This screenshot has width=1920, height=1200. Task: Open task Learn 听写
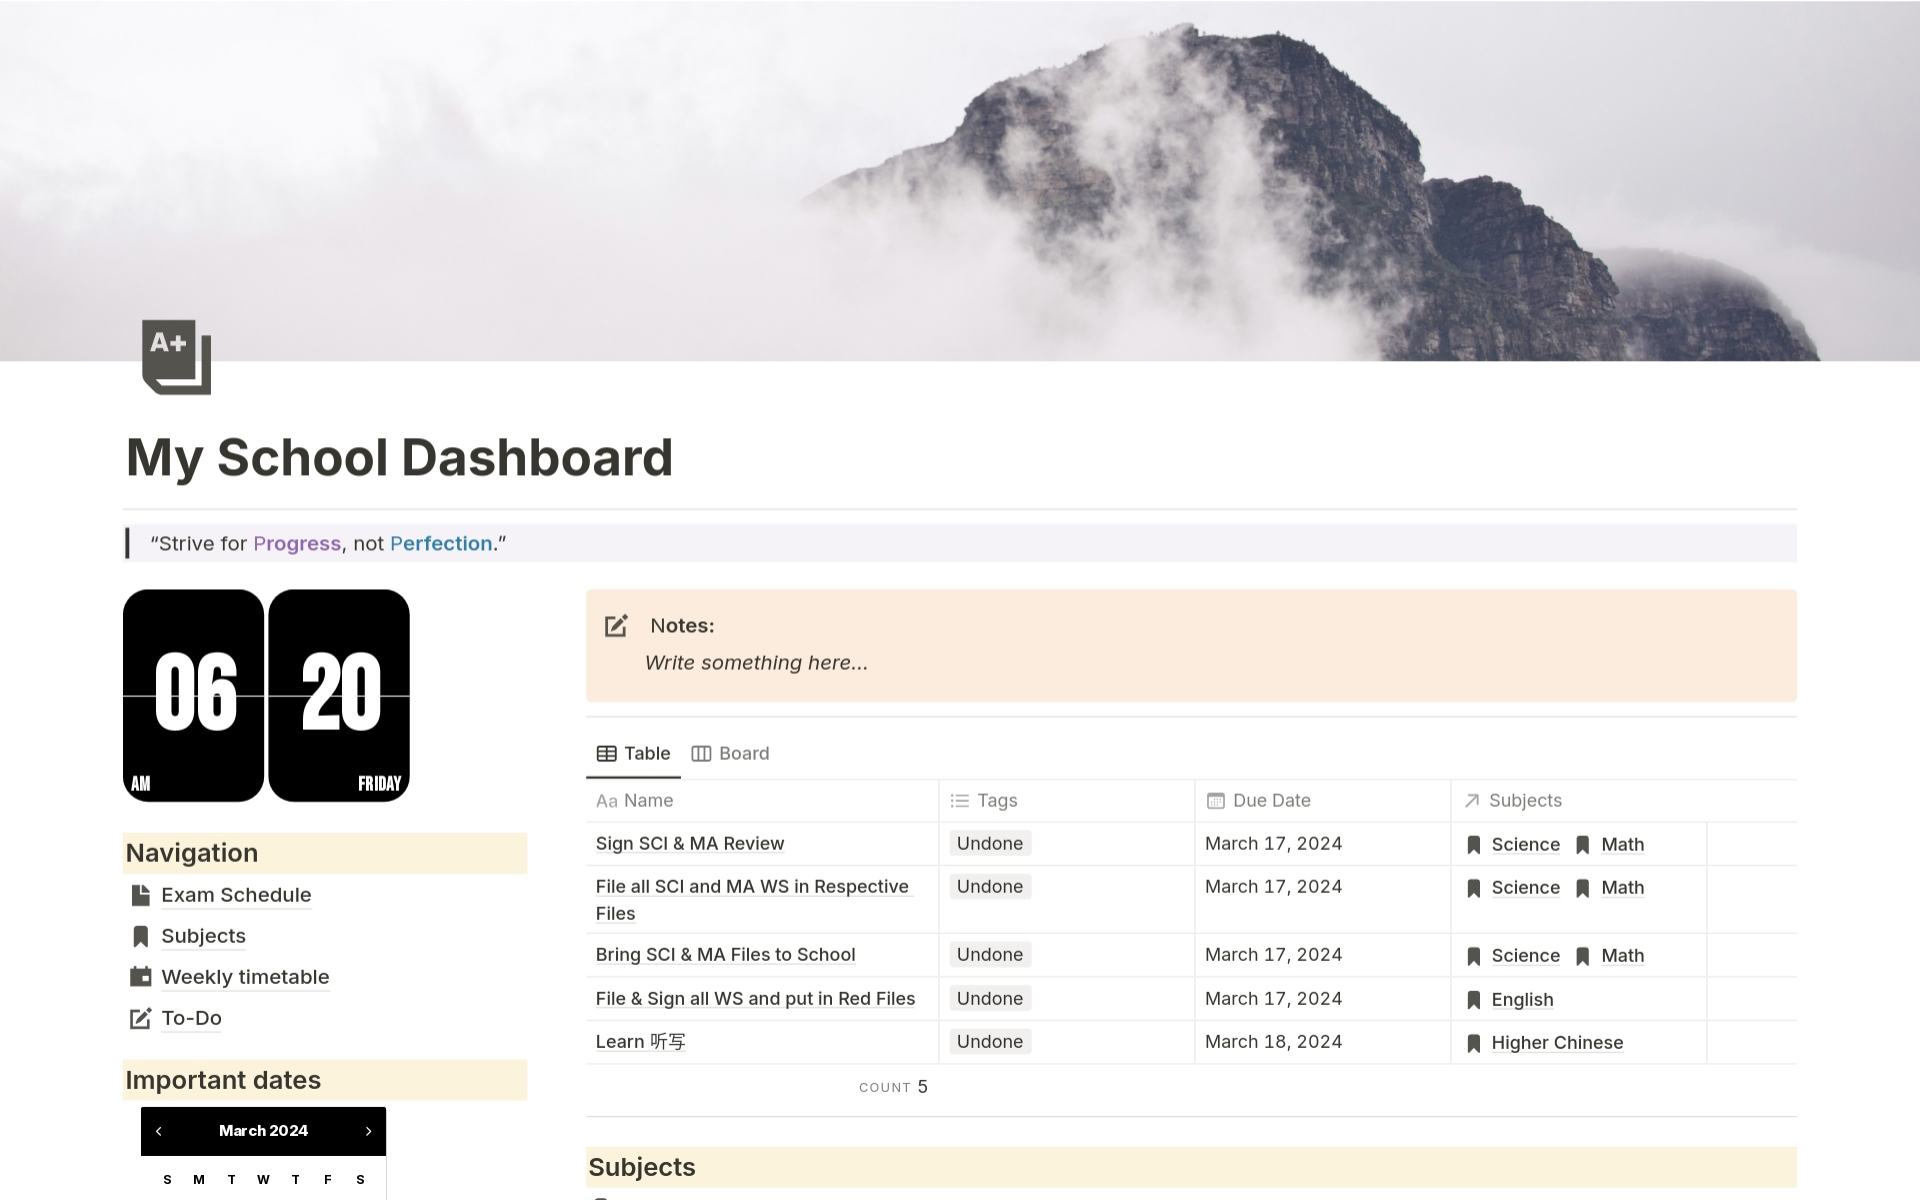[x=641, y=1041]
